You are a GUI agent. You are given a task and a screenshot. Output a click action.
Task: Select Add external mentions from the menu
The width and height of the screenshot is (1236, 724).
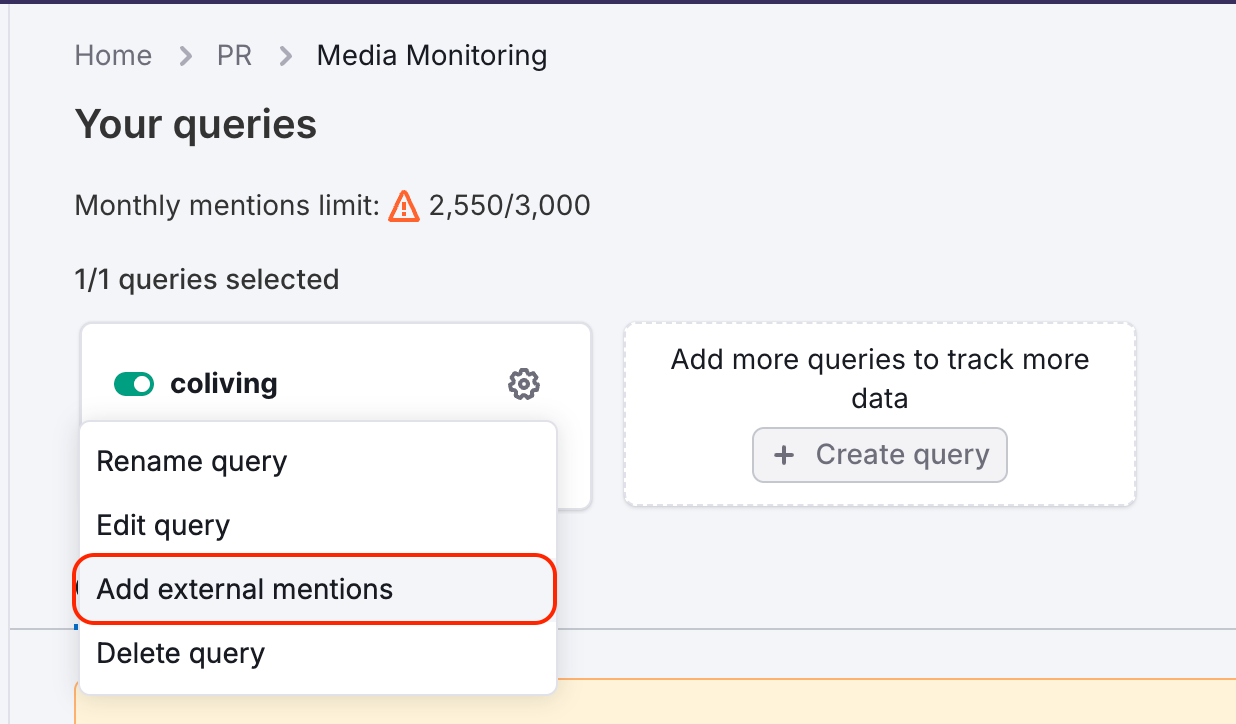244,589
